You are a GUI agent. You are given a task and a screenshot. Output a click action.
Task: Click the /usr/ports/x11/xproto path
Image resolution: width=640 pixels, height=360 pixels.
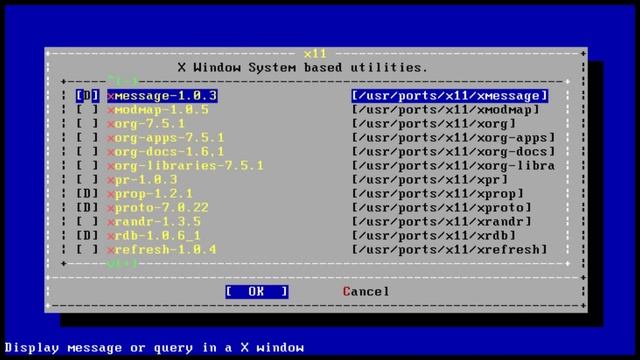[x=442, y=208]
